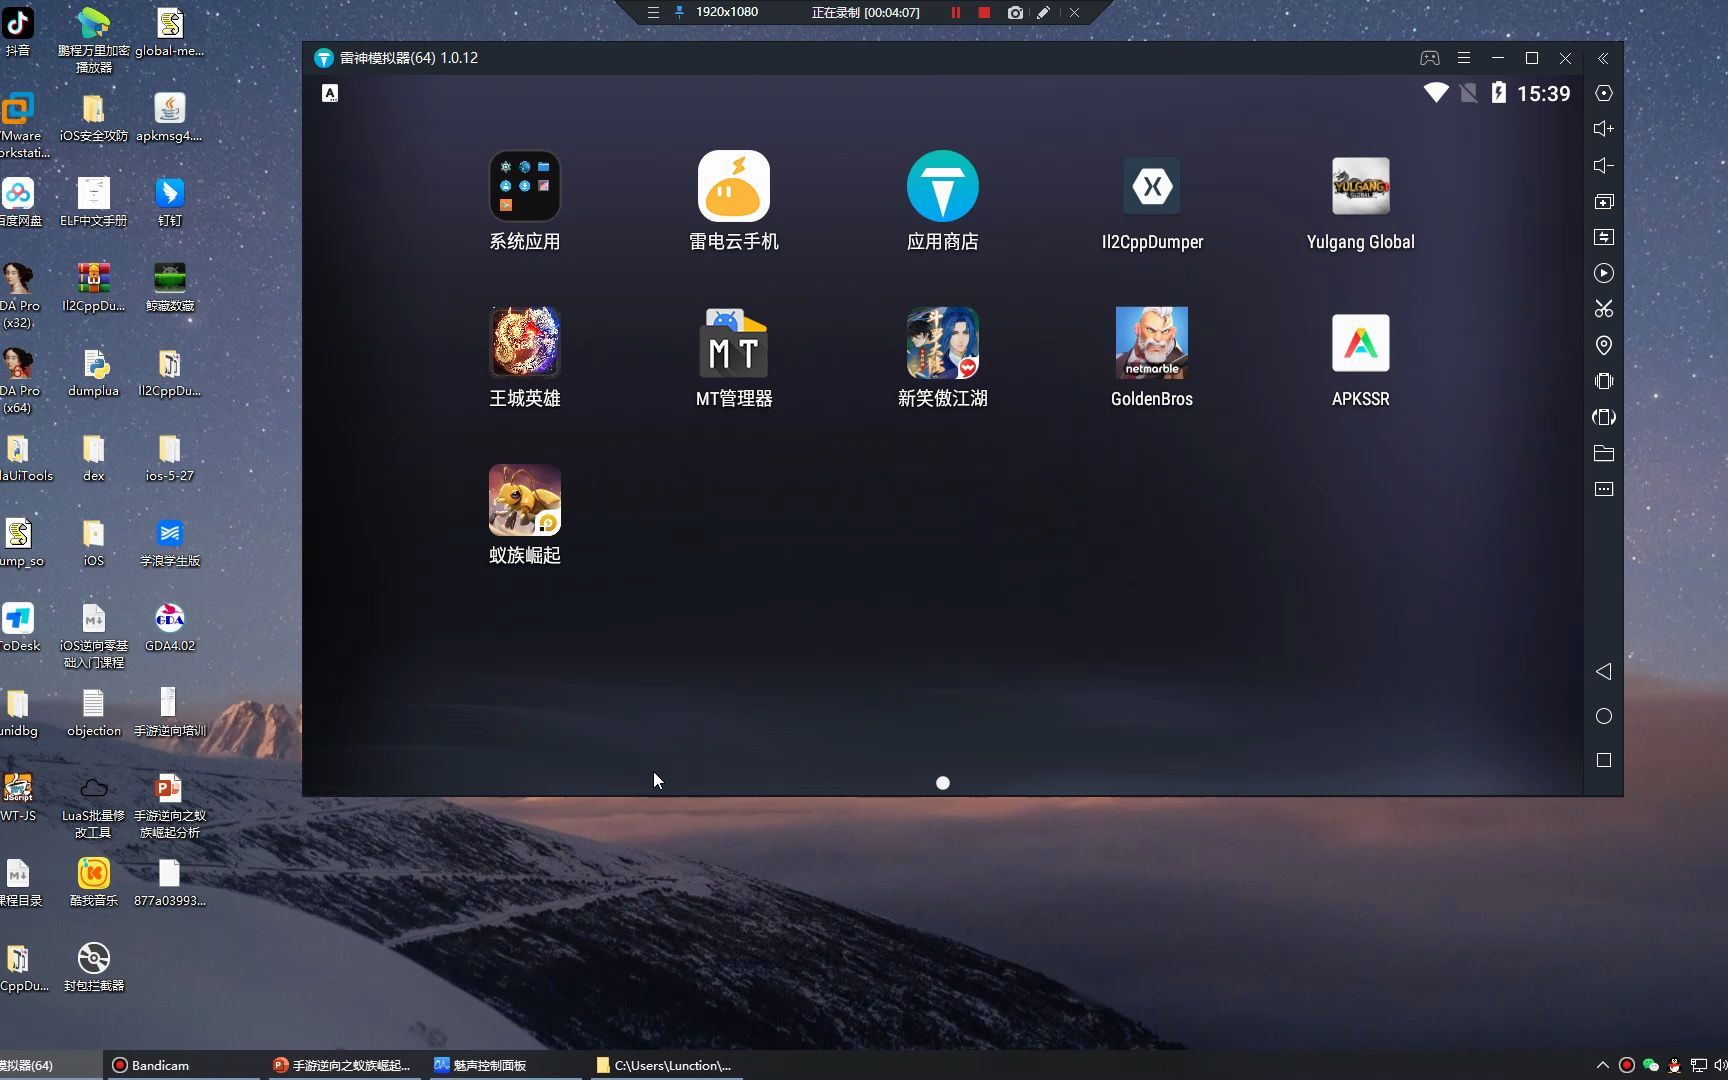Select the objection desktop file
Viewport: 1728px width, 1080px height.
93,712
